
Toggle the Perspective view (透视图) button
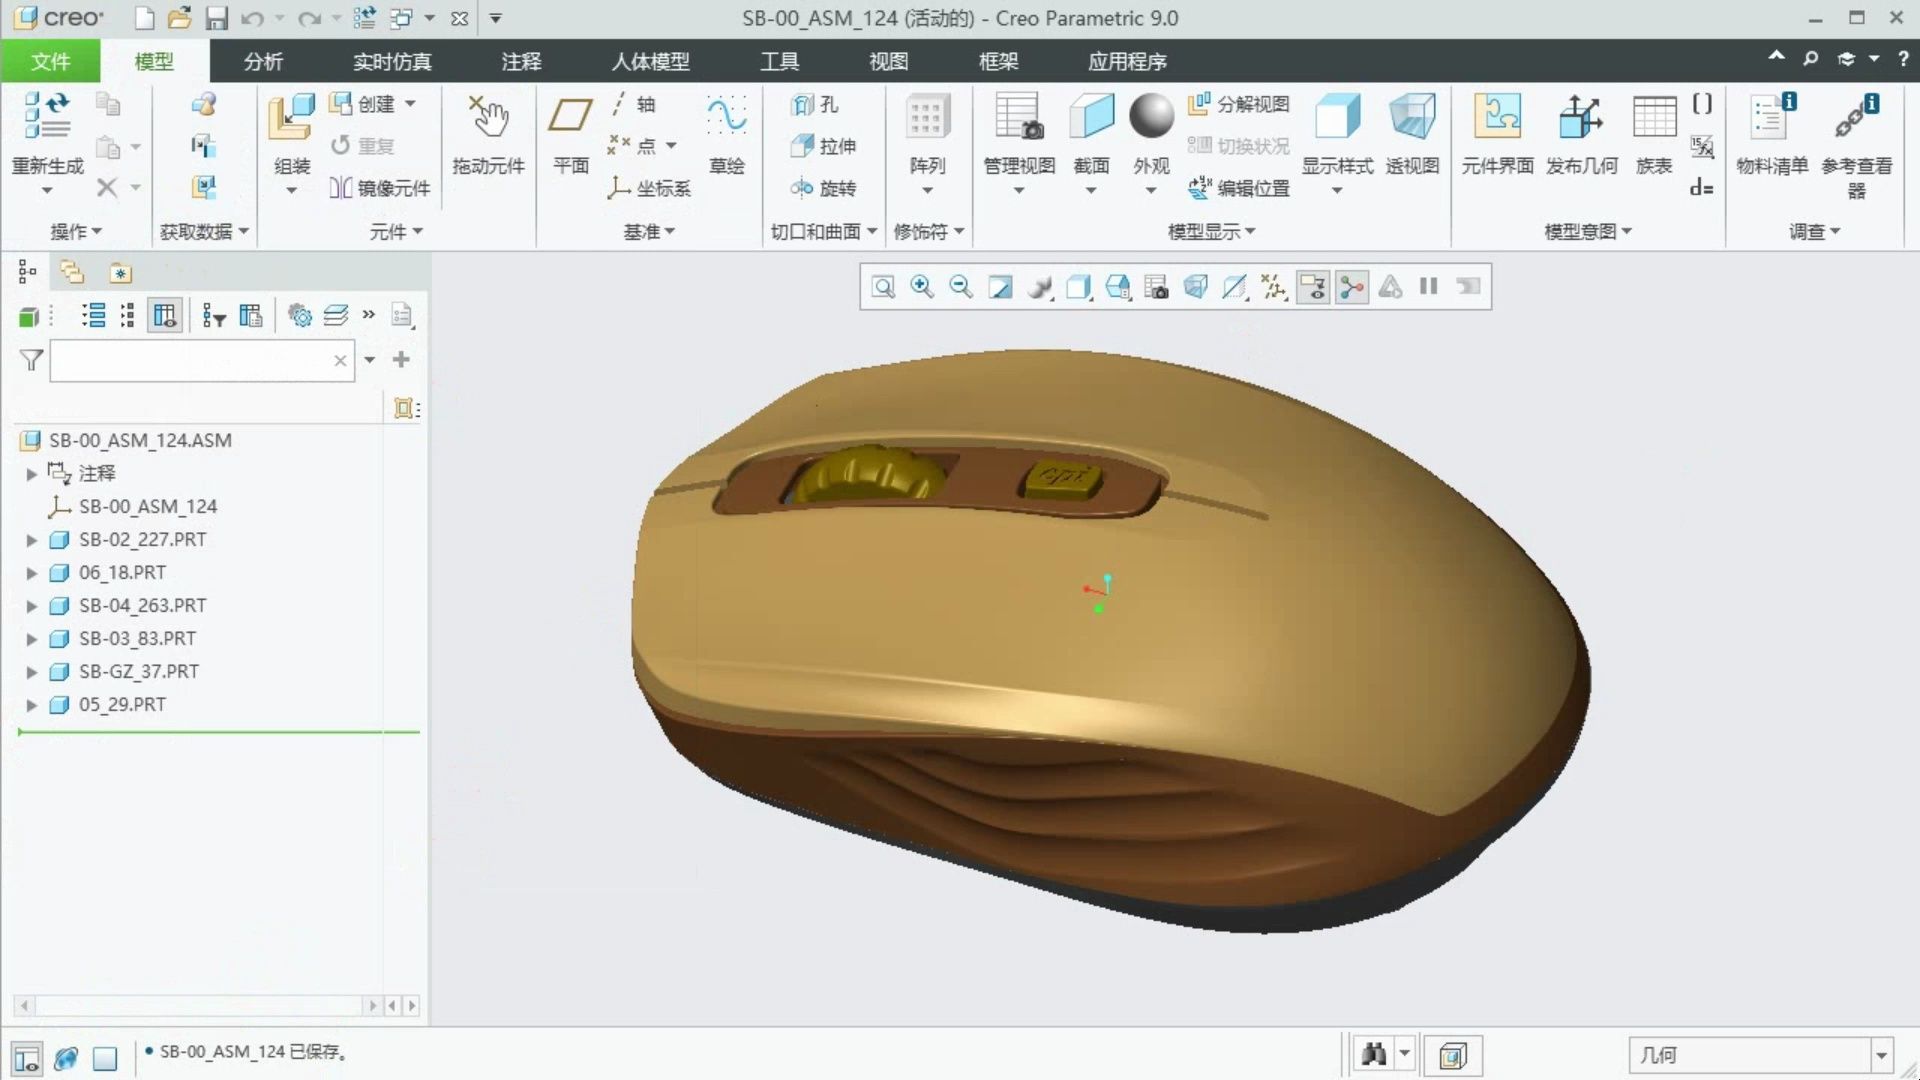[1411, 120]
